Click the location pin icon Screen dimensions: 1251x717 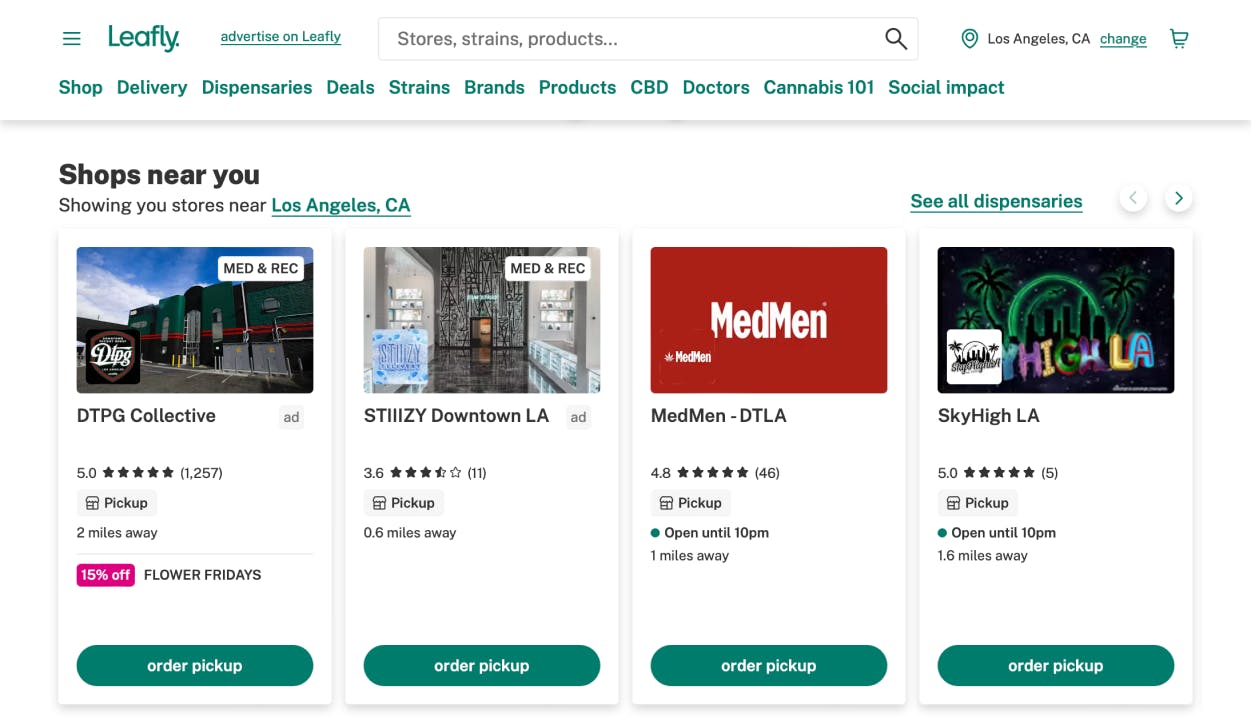point(969,39)
